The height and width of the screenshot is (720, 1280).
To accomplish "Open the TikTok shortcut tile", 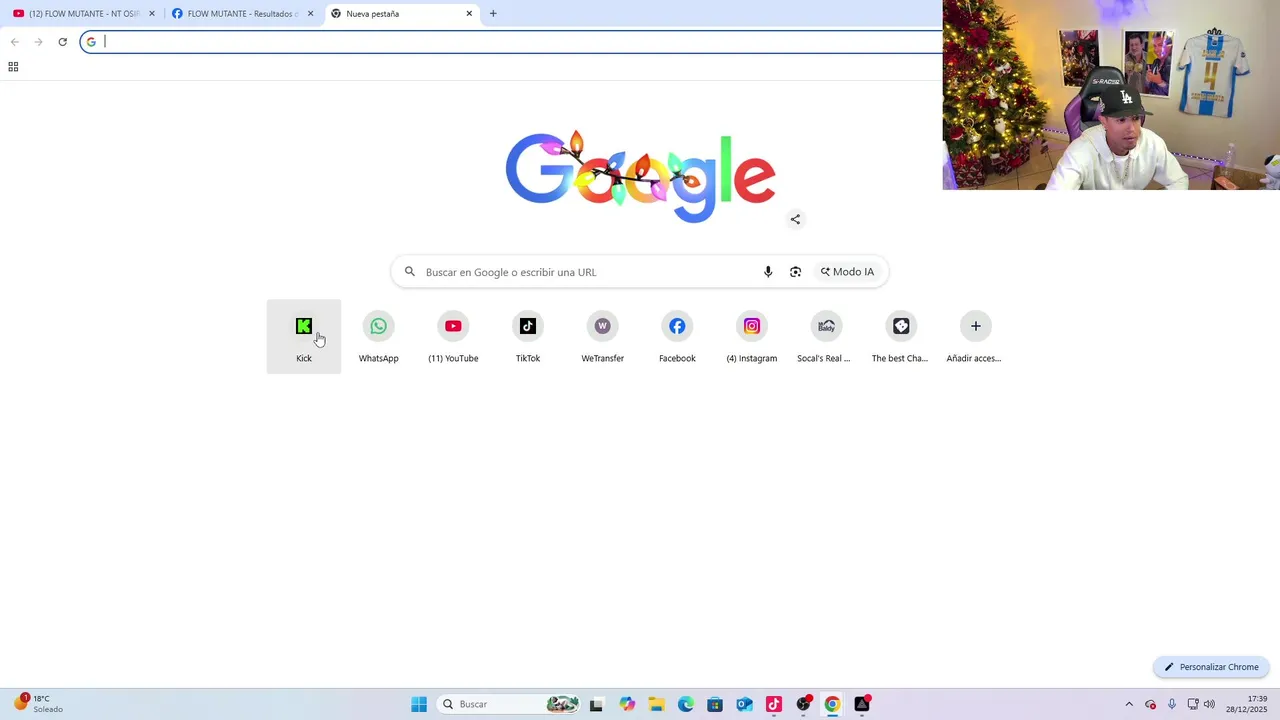I will (x=528, y=337).
